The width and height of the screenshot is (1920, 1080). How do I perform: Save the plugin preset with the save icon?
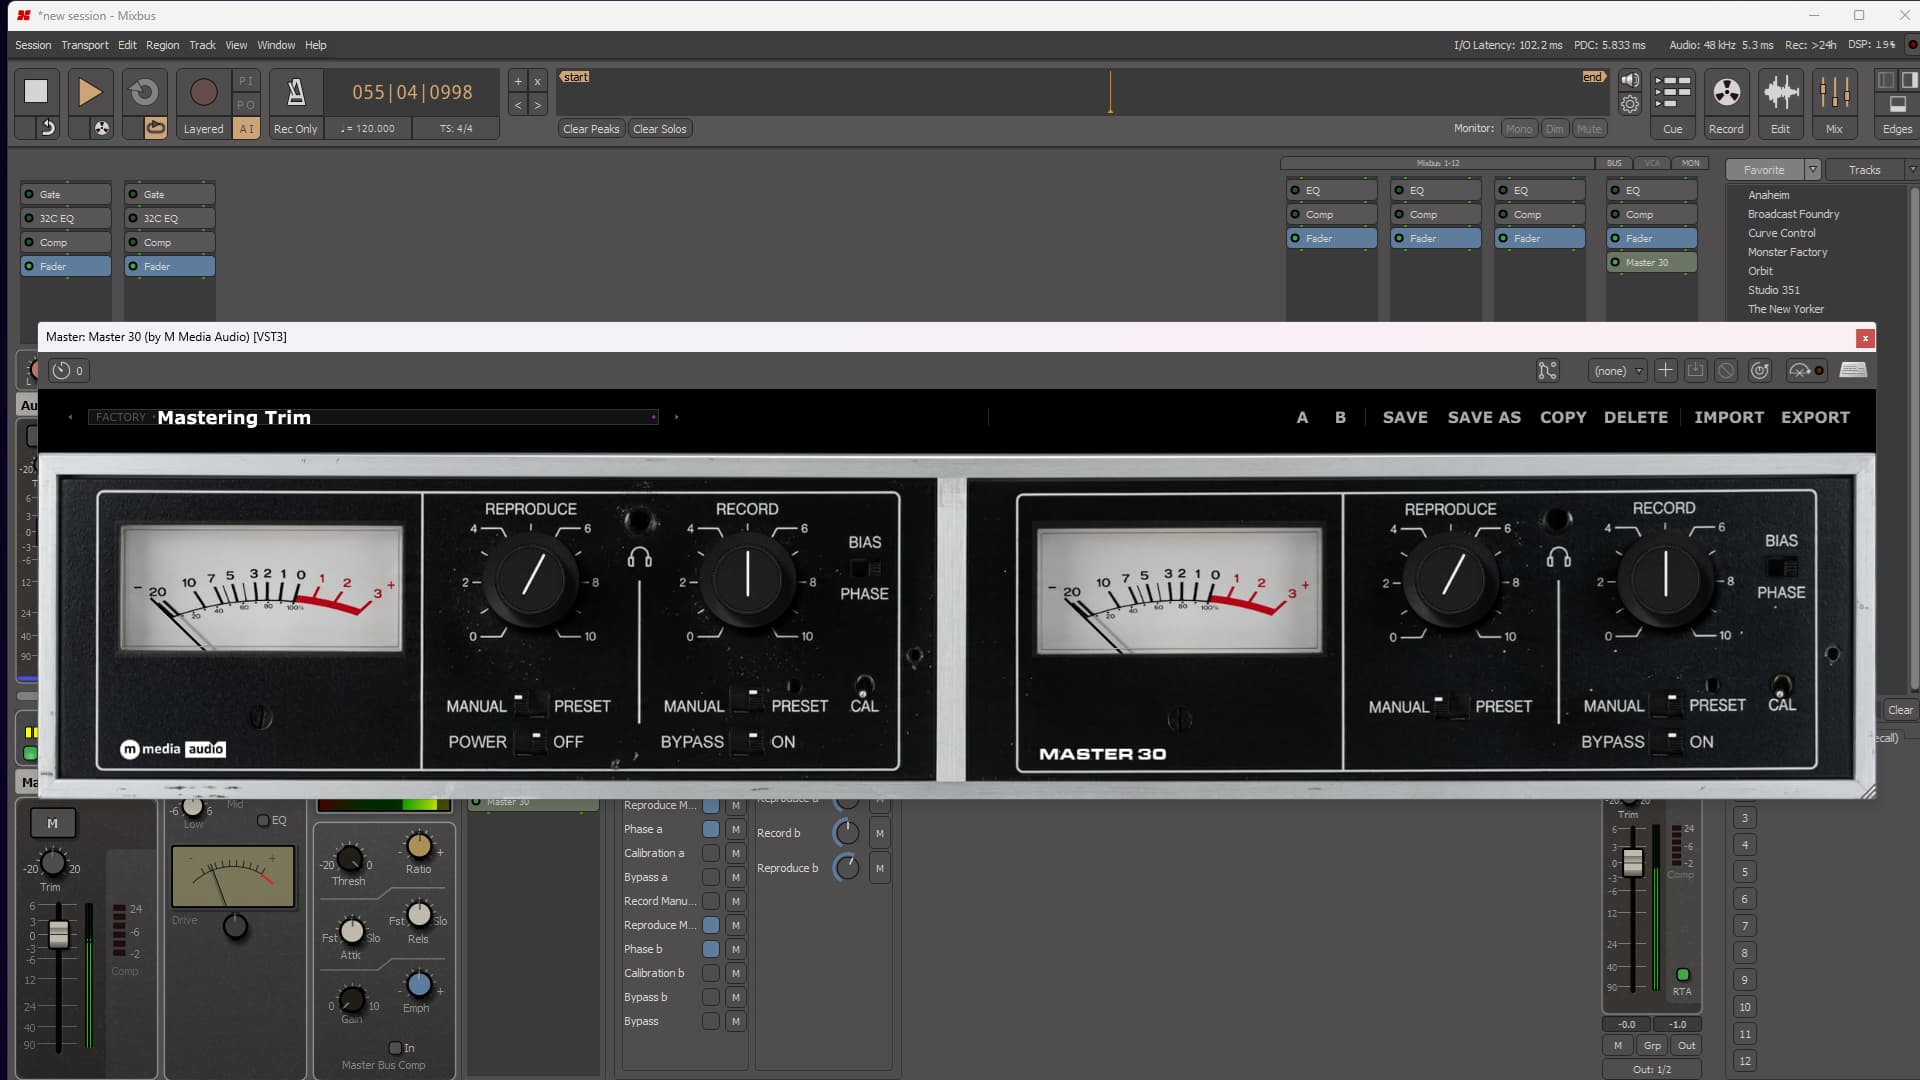tap(1695, 371)
